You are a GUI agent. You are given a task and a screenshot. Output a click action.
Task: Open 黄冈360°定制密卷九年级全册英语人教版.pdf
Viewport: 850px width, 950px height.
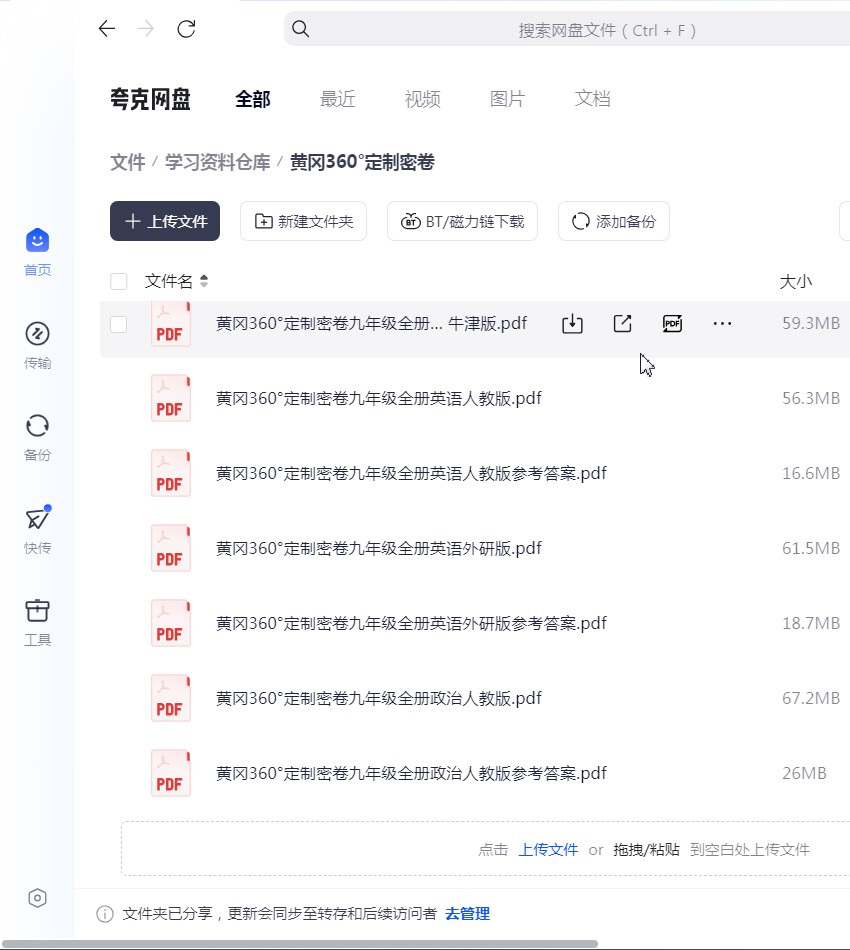[379, 398]
